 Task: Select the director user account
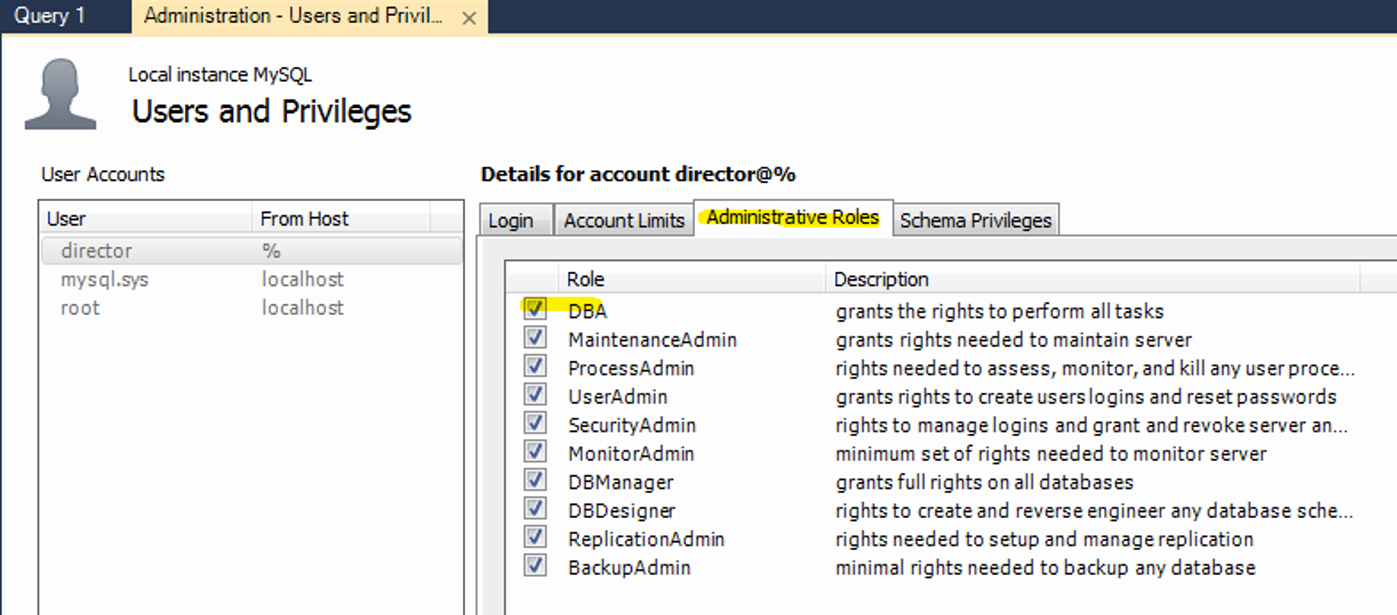point(251,251)
